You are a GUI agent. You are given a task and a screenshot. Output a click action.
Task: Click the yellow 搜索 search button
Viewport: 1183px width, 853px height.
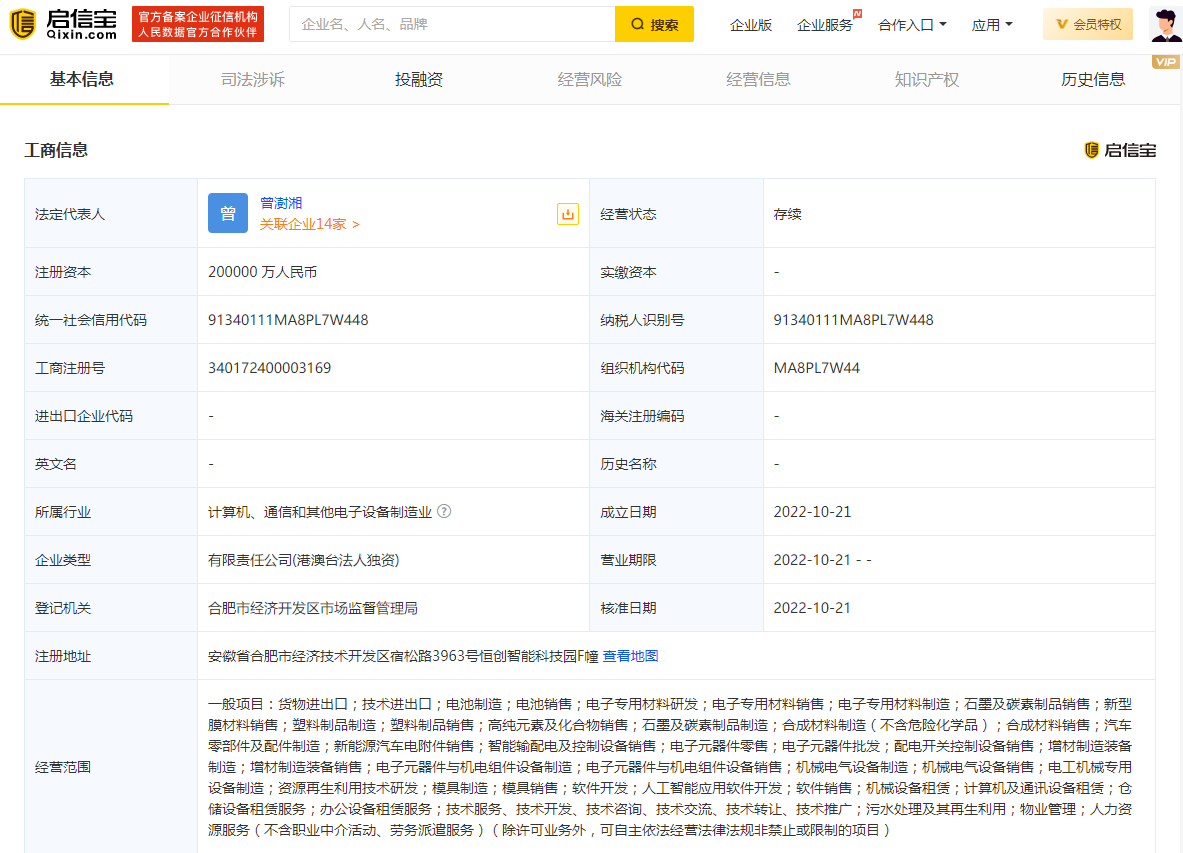pos(654,24)
